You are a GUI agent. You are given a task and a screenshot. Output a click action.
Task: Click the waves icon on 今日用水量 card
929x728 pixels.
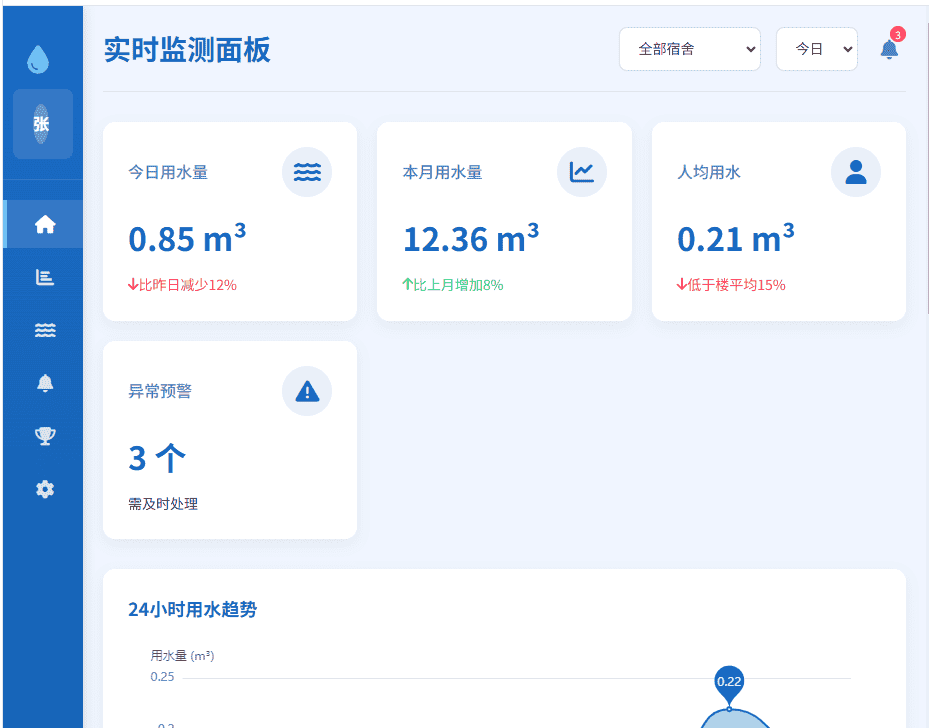pyautogui.click(x=306, y=171)
